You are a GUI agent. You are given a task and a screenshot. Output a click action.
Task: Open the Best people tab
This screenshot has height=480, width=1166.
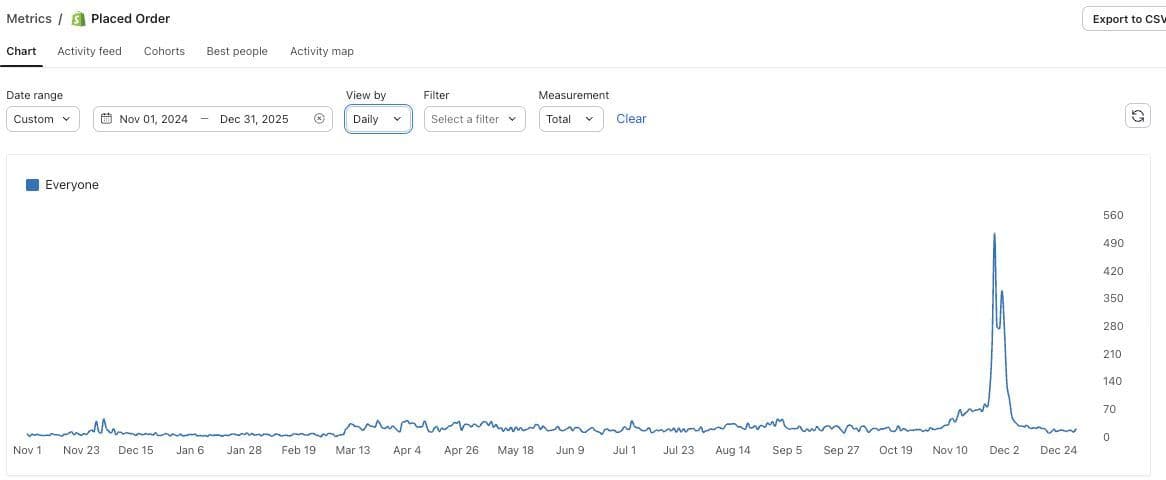click(237, 51)
